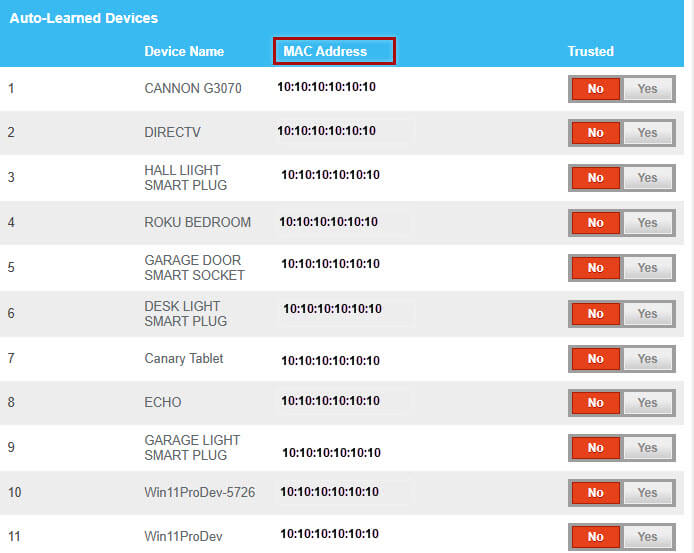Mark HALL LIIGHT SMART PLUG as trusted Yes
Image resolution: width=694 pixels, height=553 pixels.
[647, 178]
